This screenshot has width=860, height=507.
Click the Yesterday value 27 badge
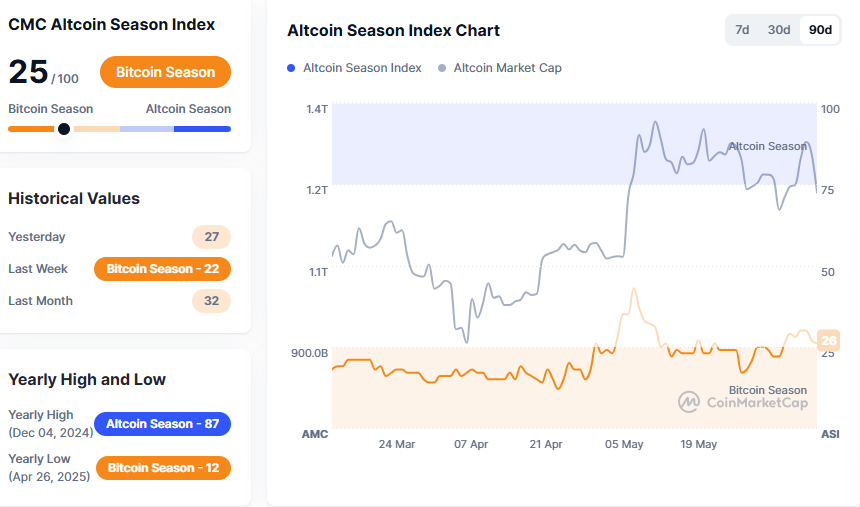[211, 237]
